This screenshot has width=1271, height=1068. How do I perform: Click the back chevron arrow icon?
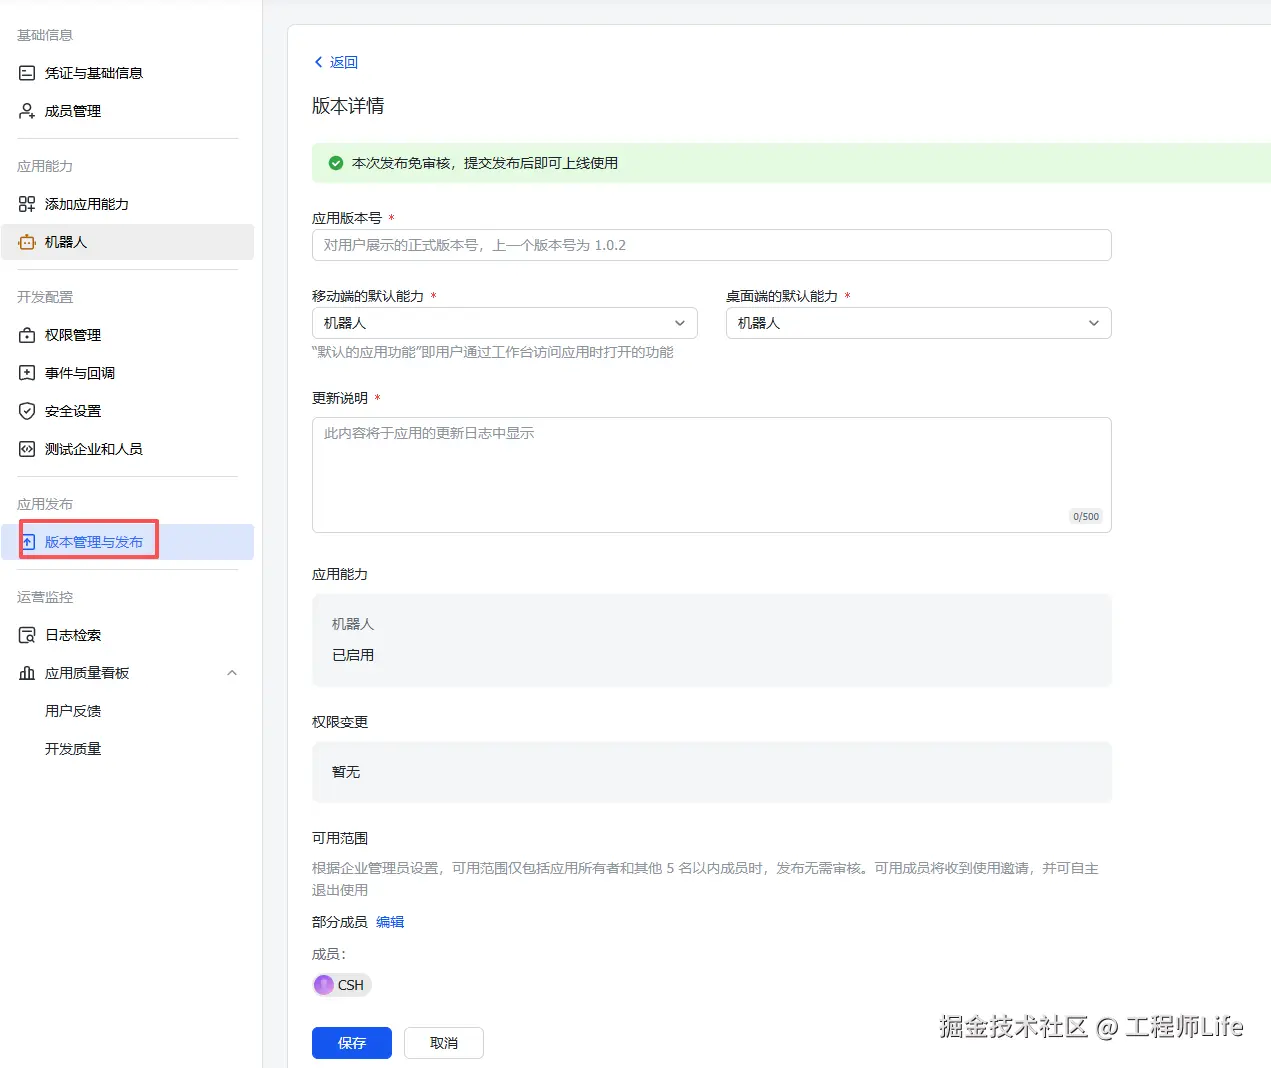click(x=319, y=62)
